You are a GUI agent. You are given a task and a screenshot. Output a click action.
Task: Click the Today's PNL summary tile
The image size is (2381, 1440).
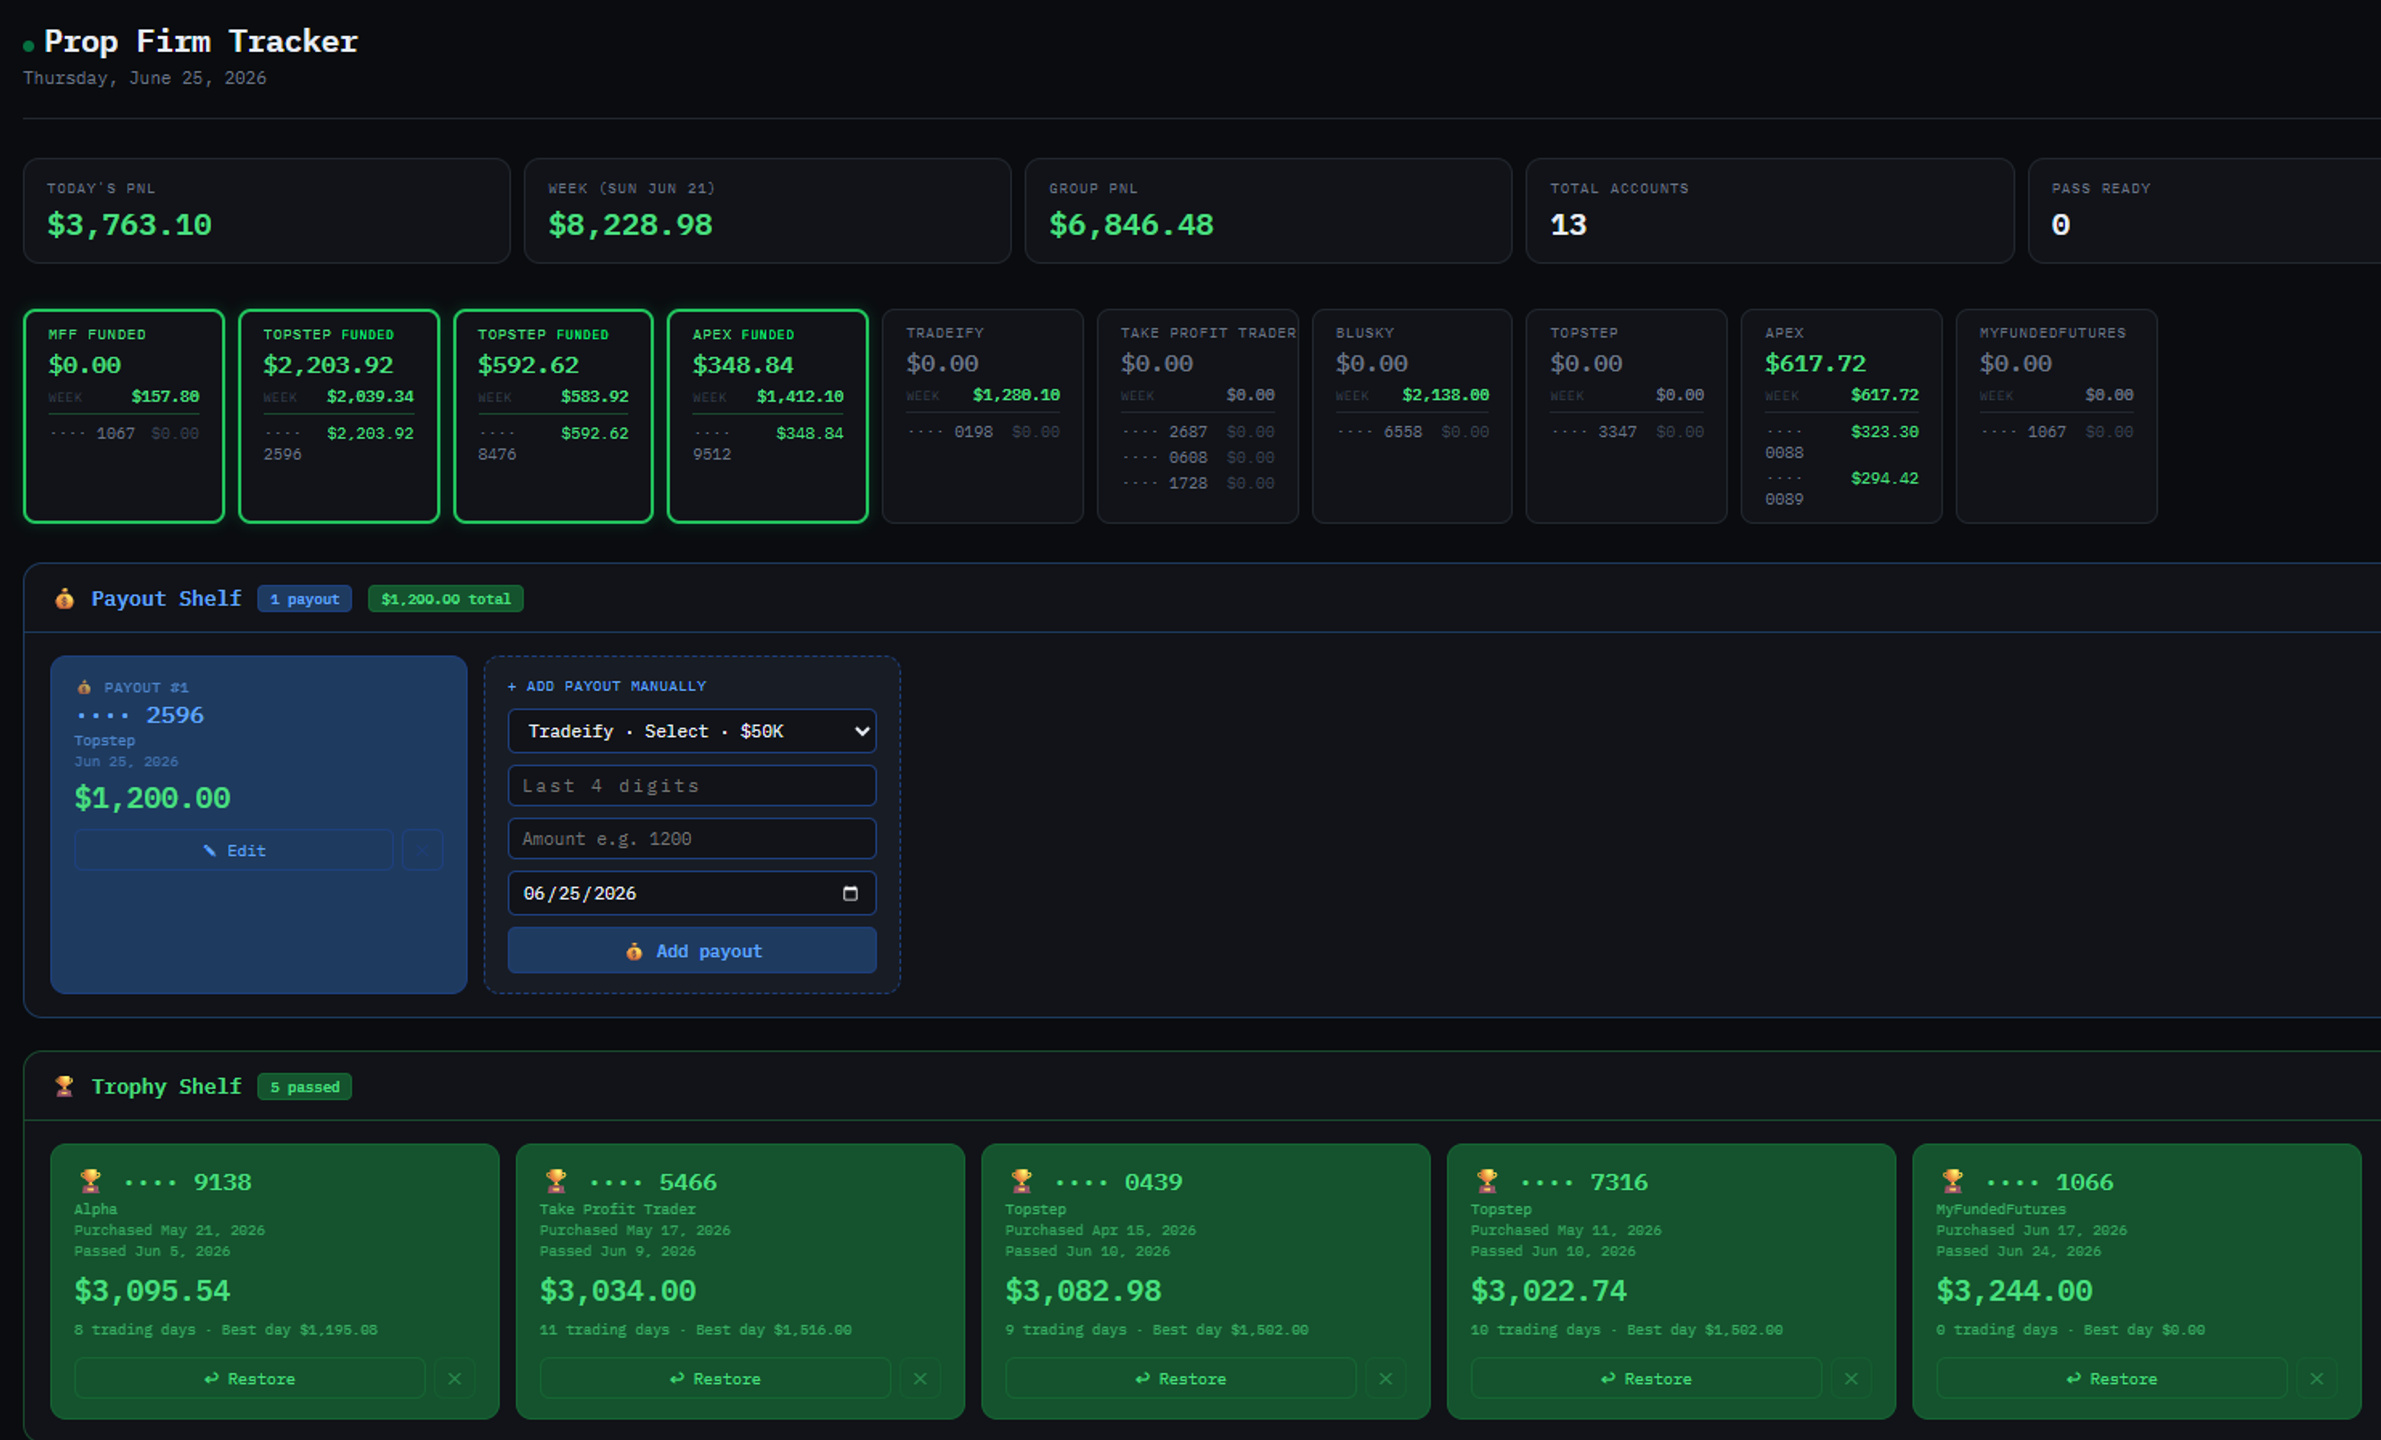pyautogui.click(x=267, y=211)
